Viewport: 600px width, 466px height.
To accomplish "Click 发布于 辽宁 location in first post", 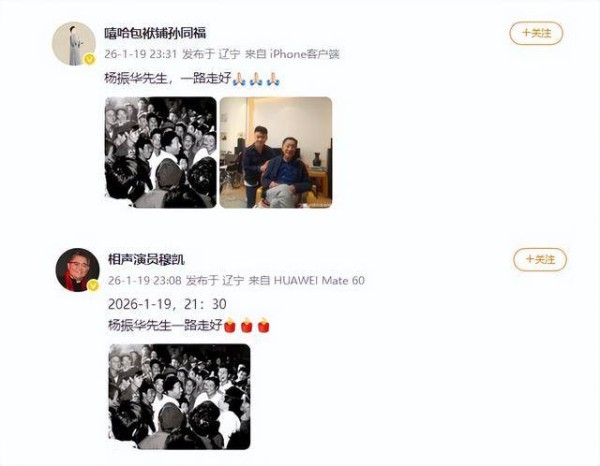I will [211, 54].
